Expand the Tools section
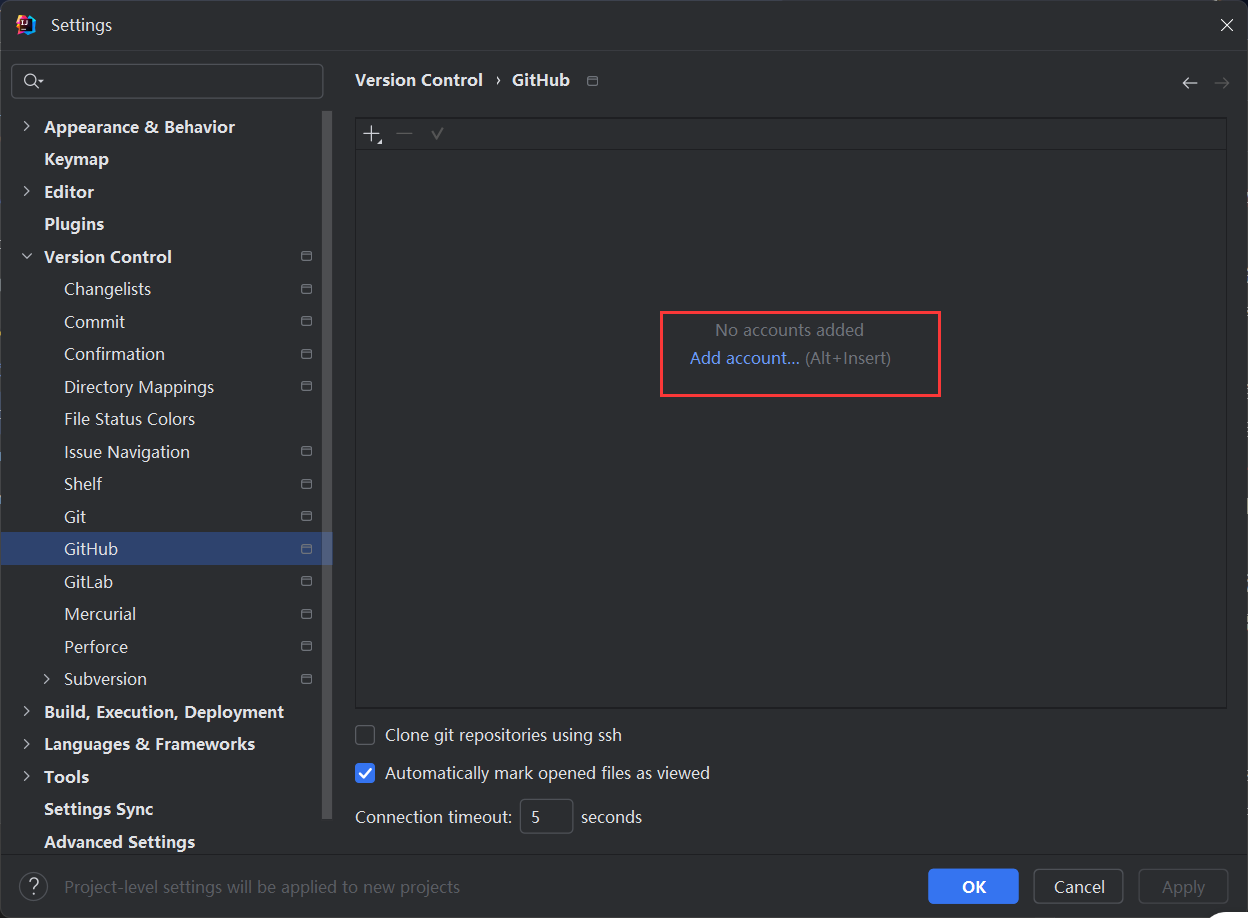 27,777
